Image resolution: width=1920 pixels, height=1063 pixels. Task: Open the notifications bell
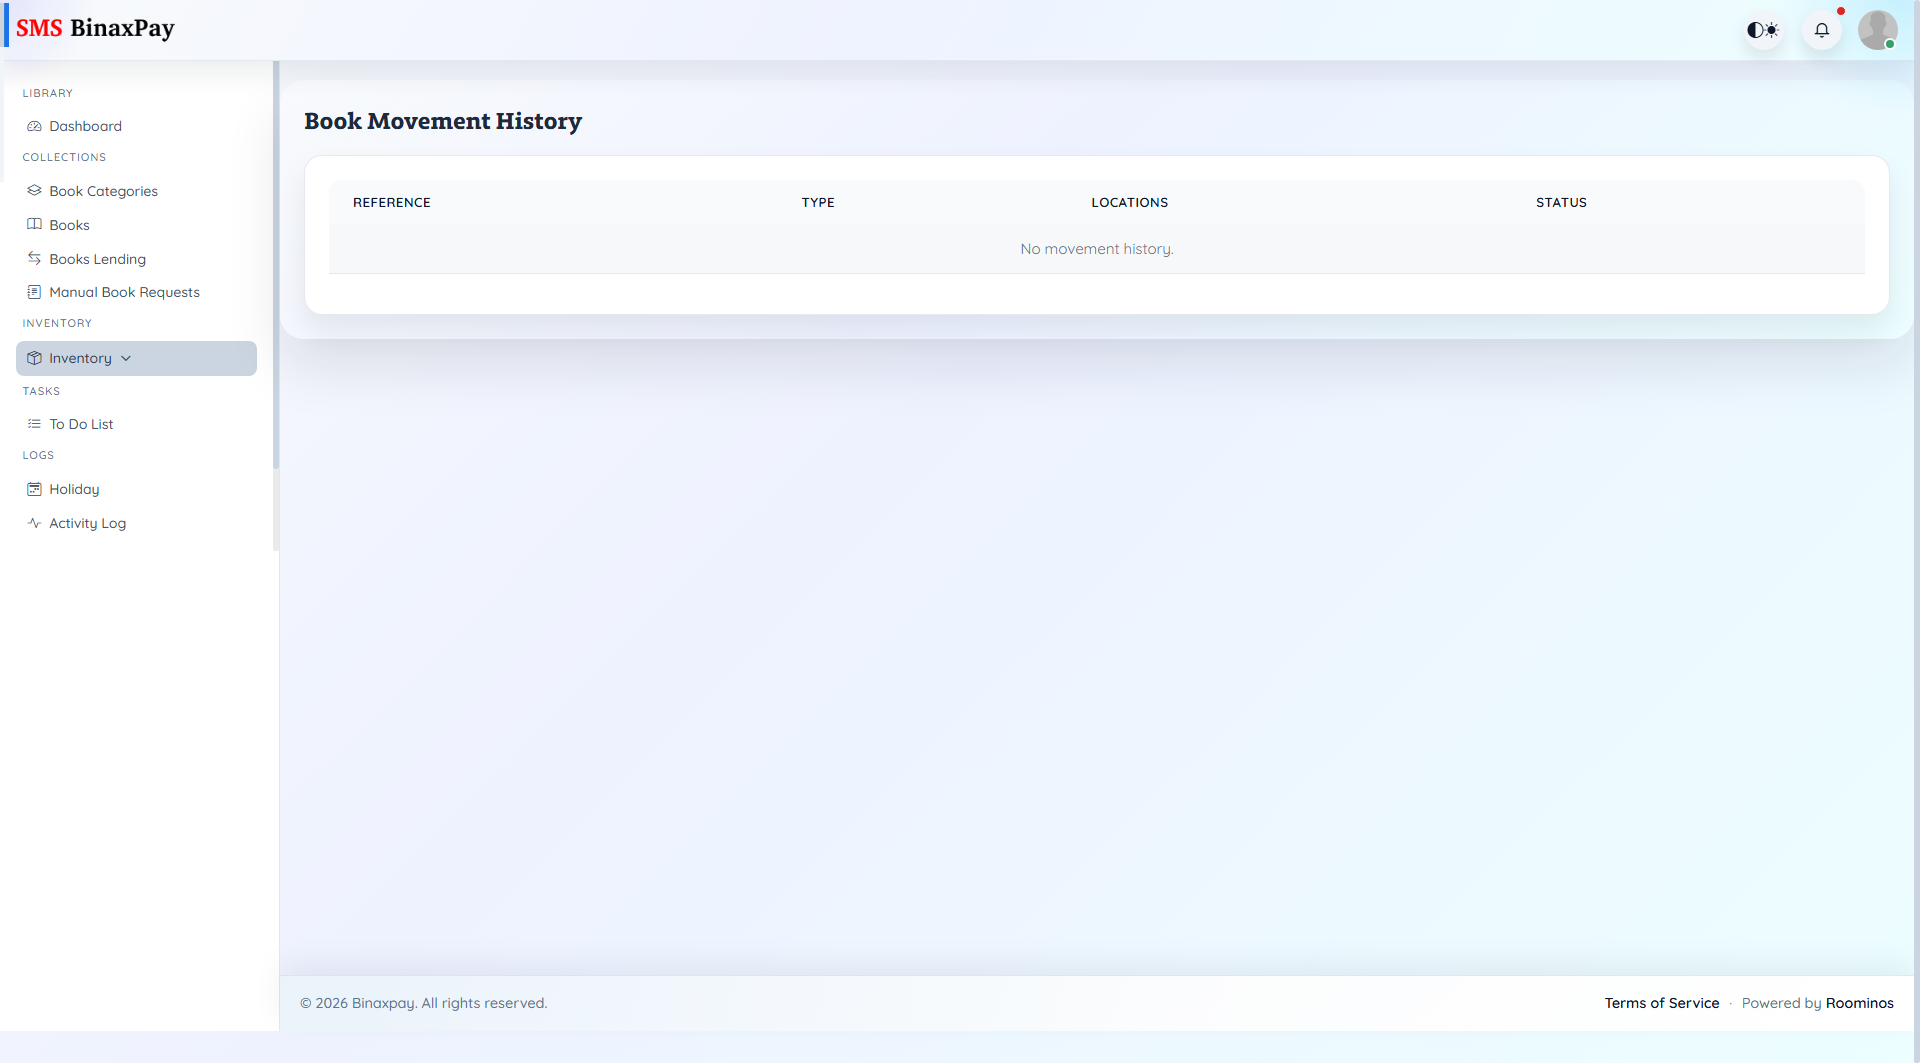point(1822,29)
